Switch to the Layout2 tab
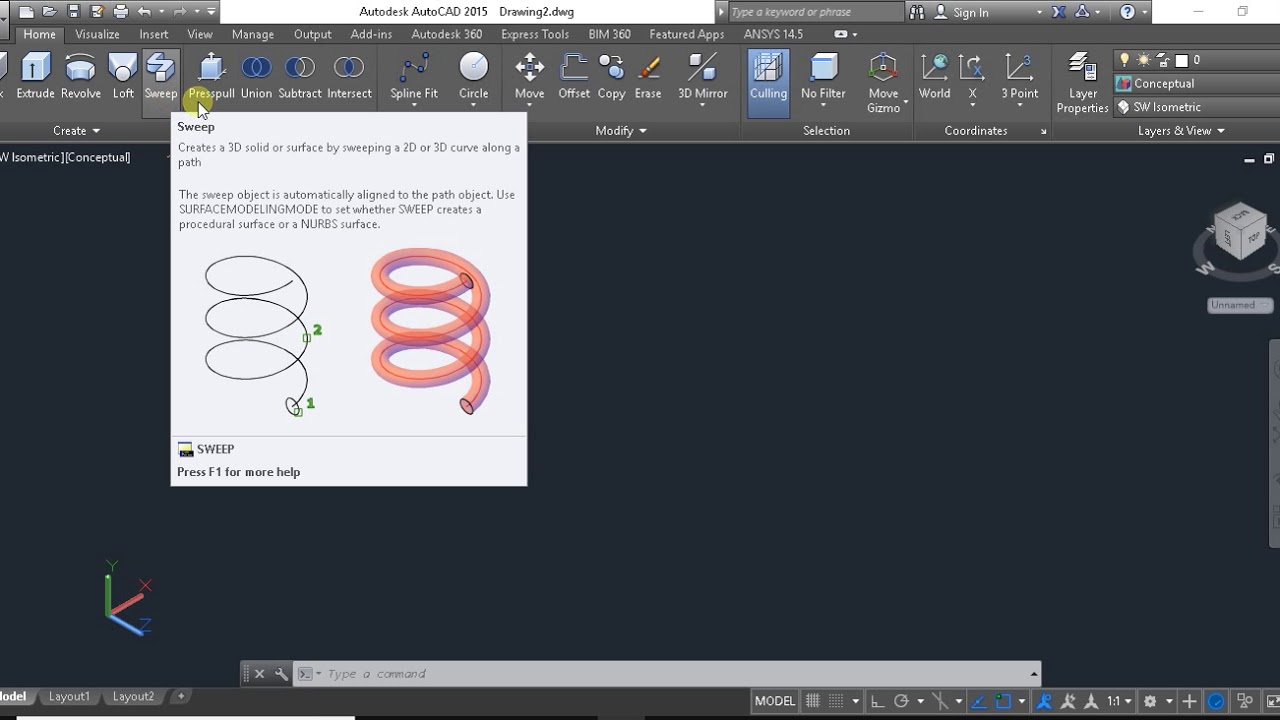 point(133,696)
